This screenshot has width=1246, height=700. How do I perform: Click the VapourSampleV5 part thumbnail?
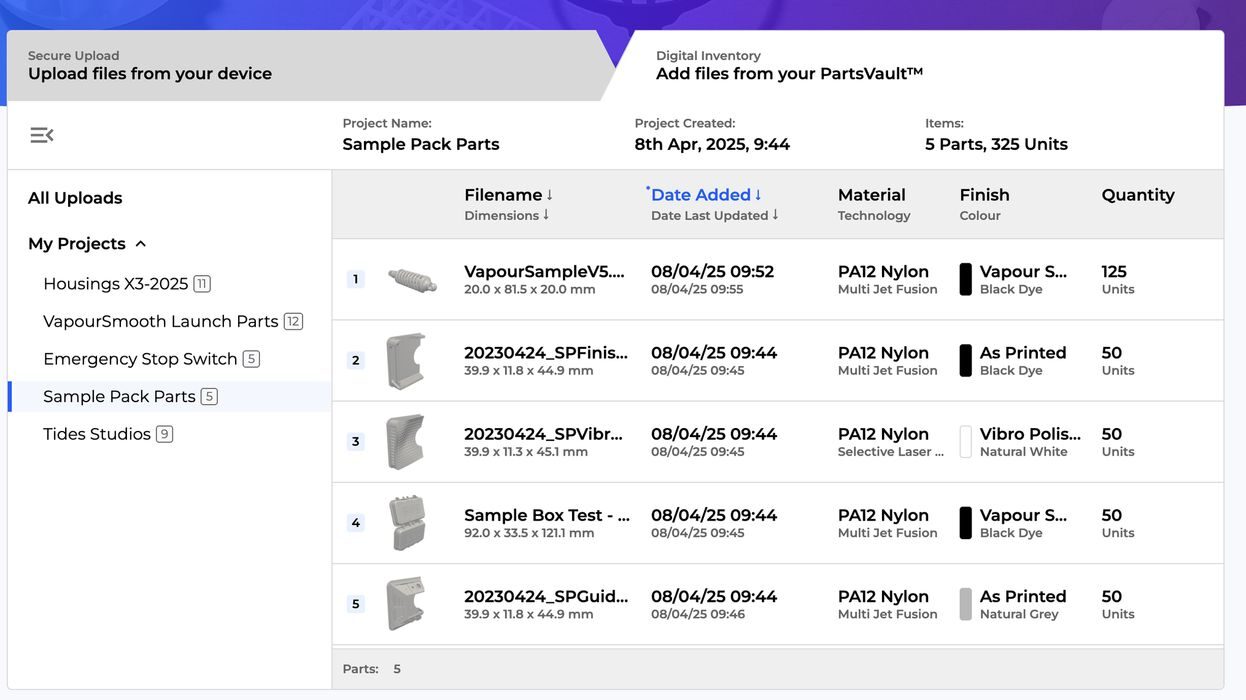point(412,280)
